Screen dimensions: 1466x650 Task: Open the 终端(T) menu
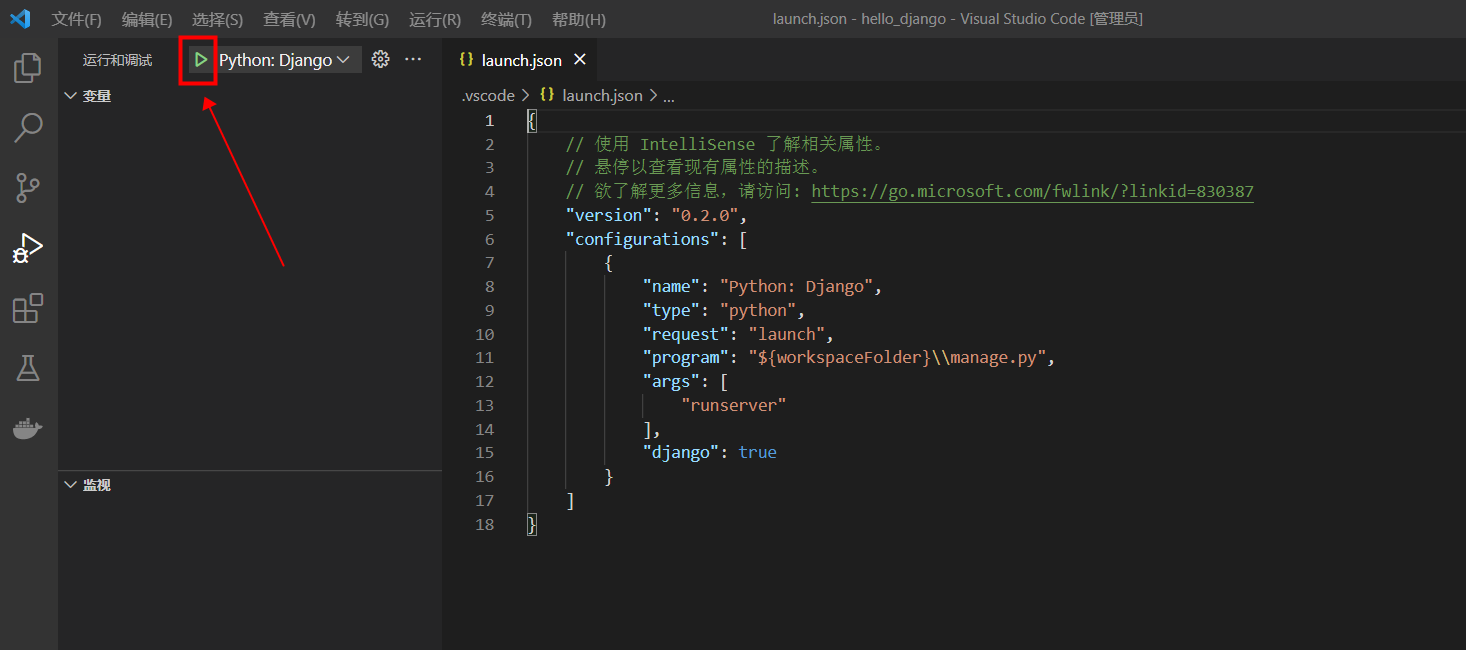tap(506, 19)
